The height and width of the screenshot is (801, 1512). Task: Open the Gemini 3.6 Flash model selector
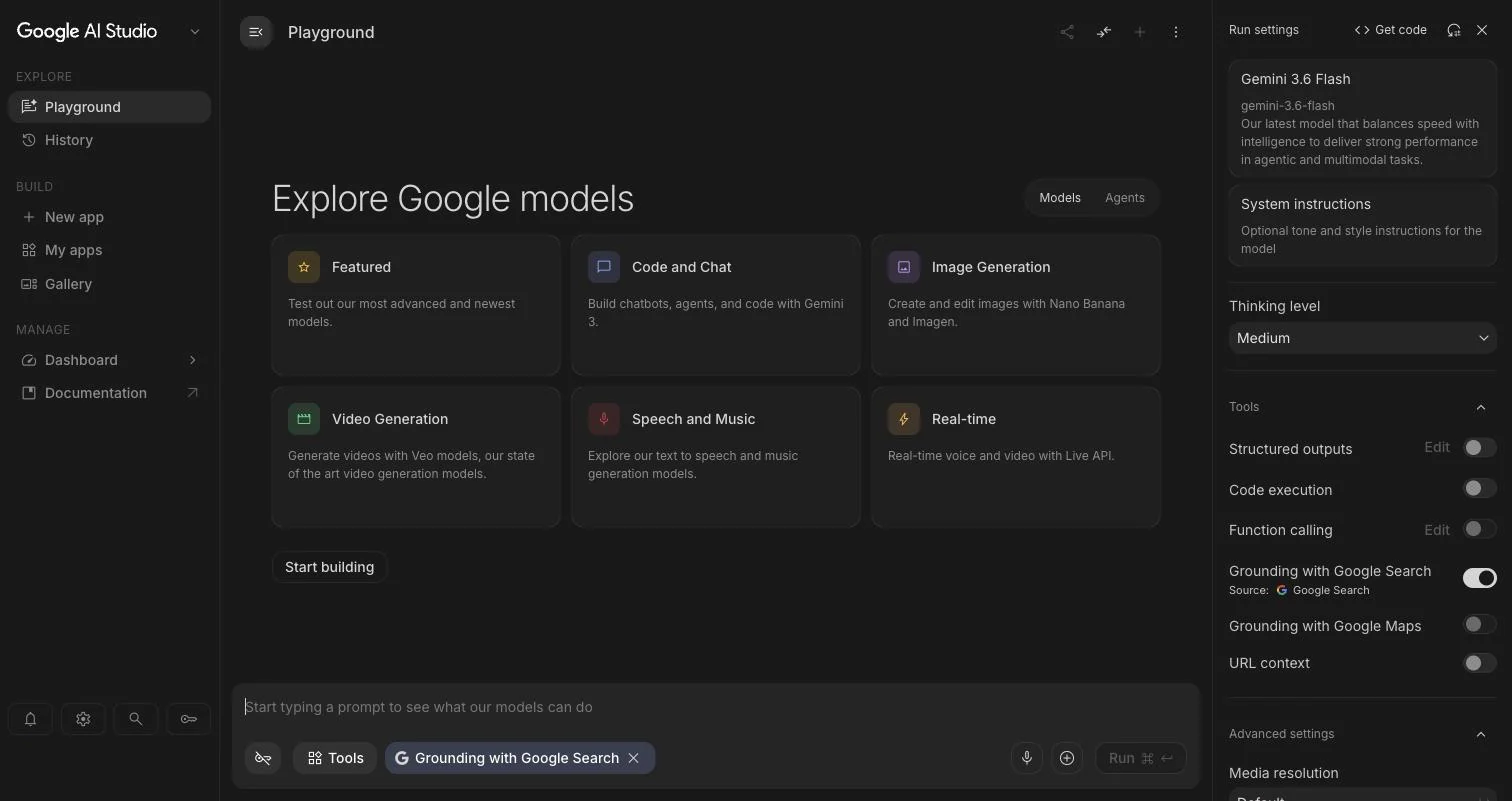(1362, 118)
